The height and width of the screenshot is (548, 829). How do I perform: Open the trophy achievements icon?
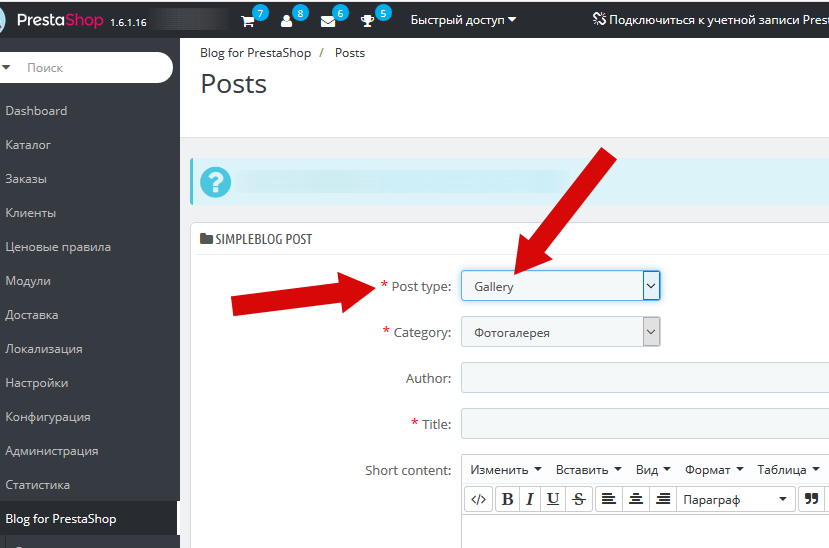point(367,21)
